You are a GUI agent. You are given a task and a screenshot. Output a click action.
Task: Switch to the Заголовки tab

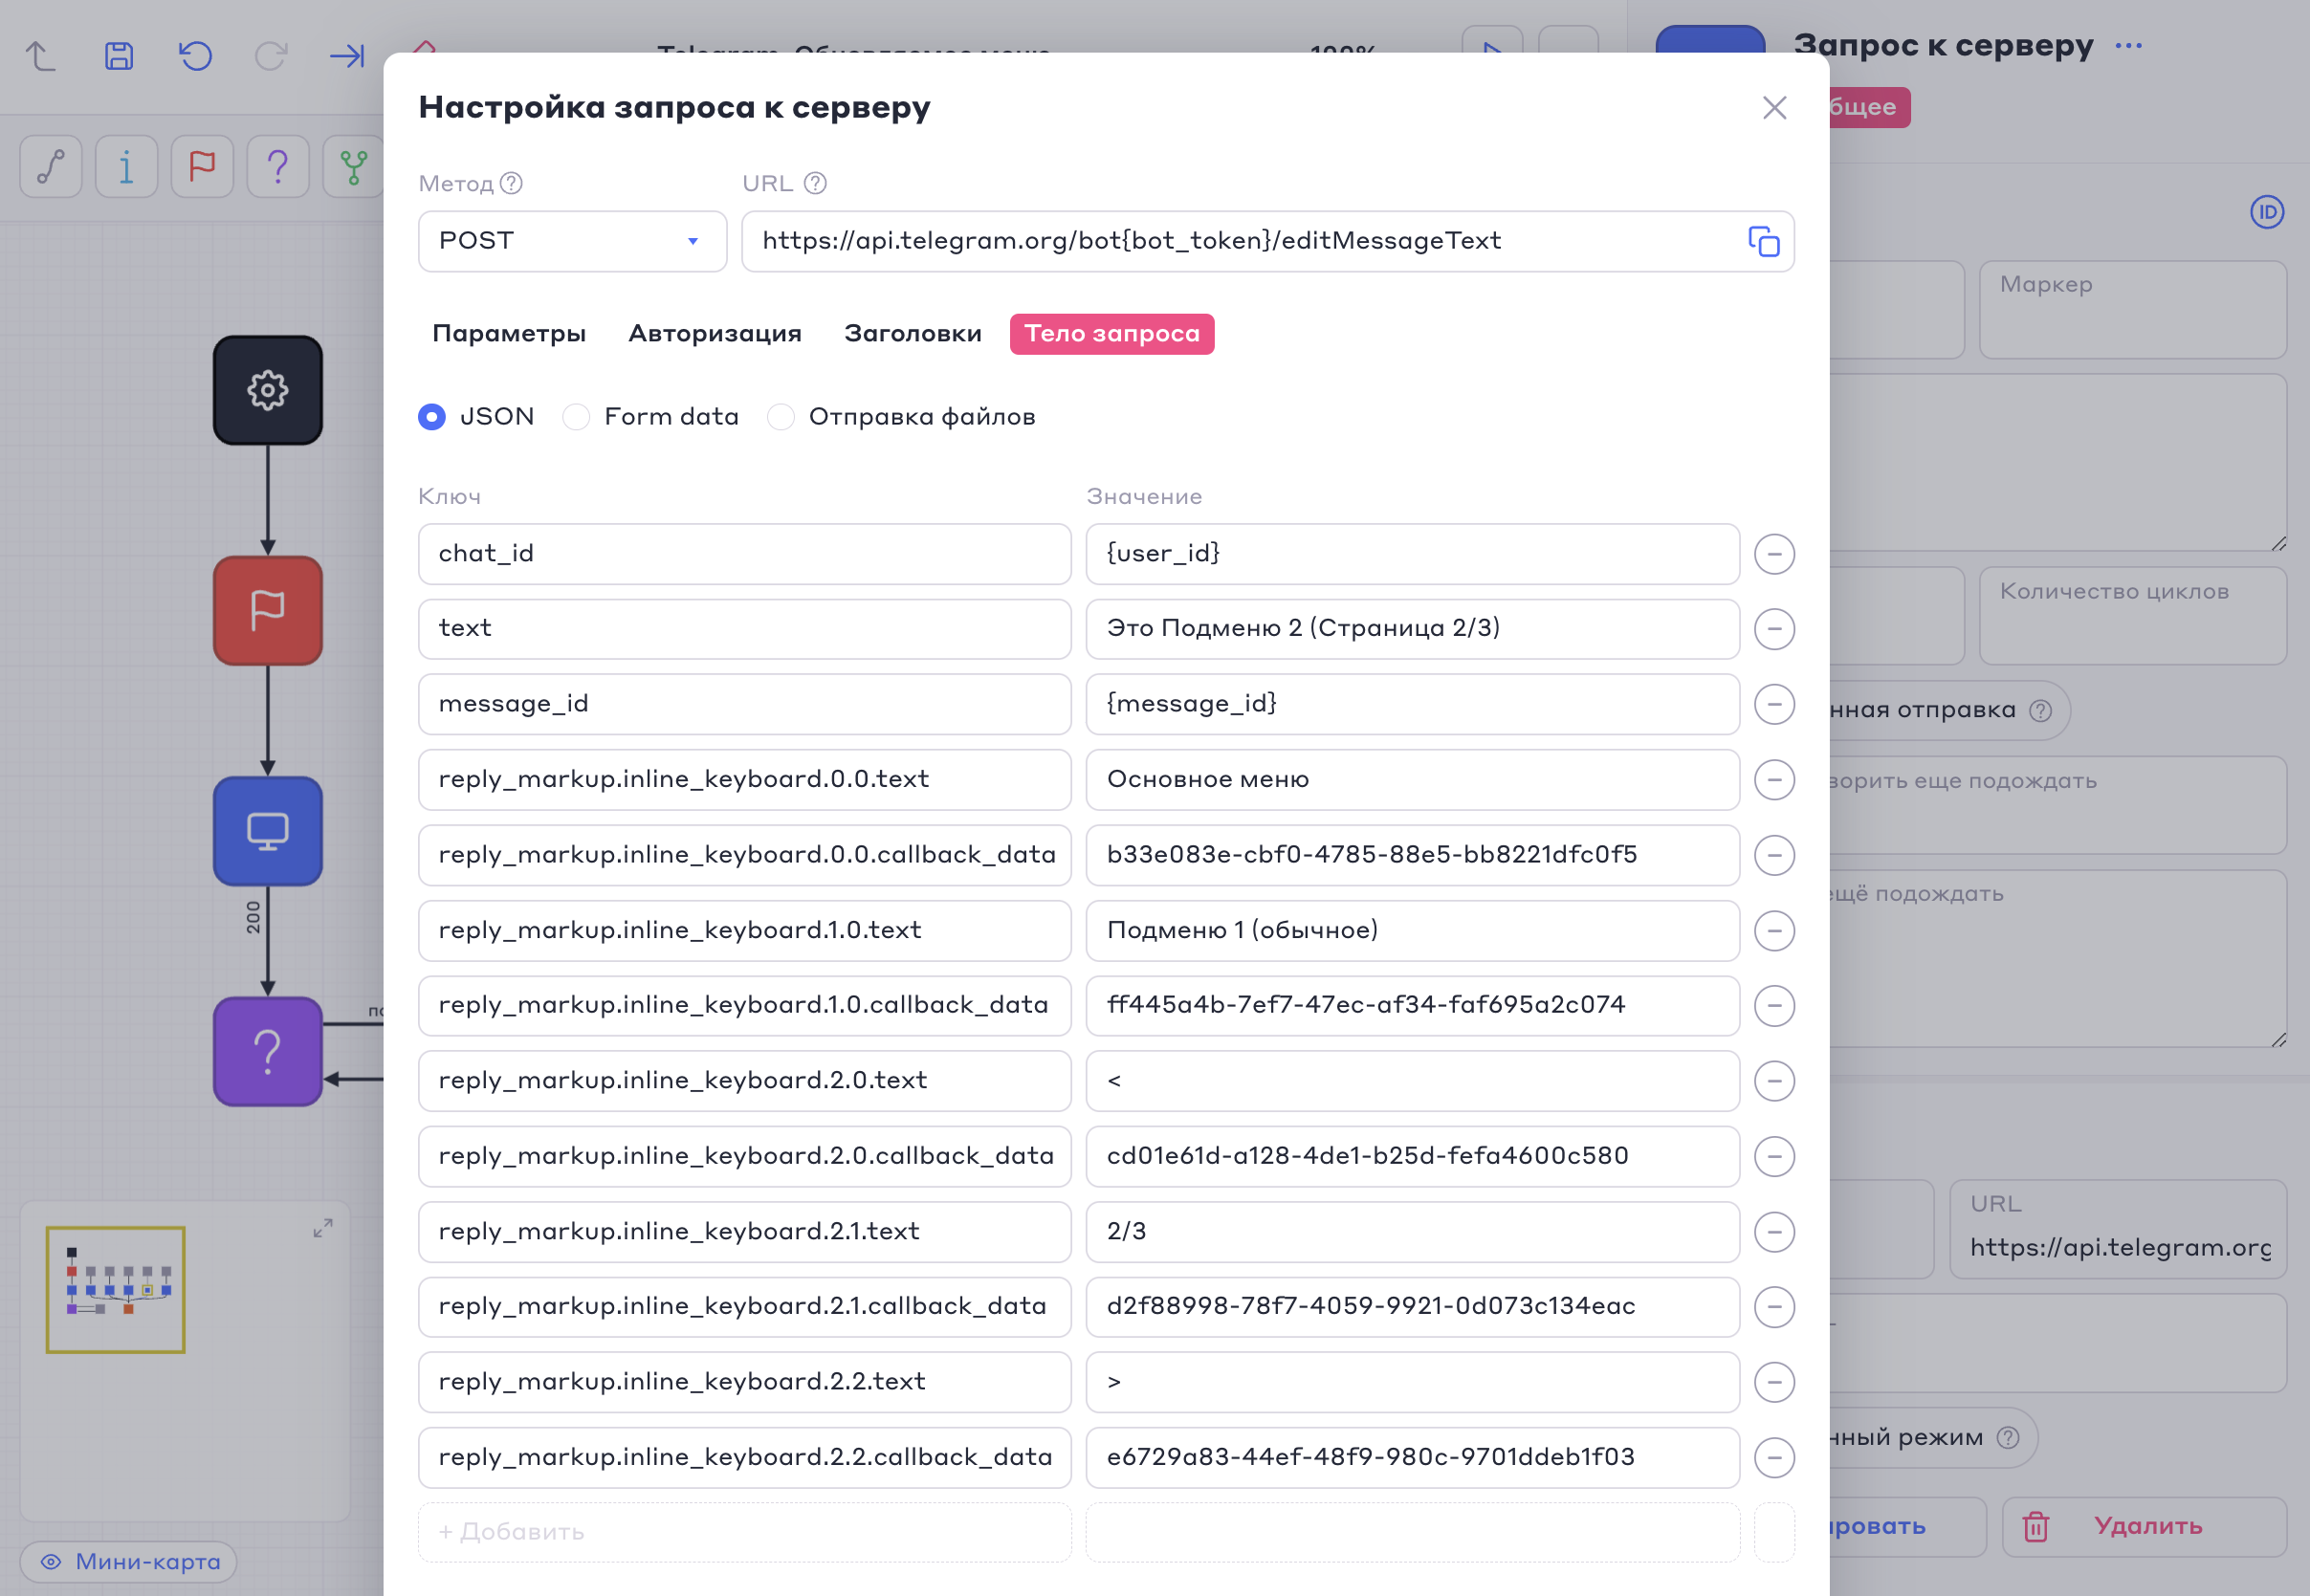tap(913, 334)
